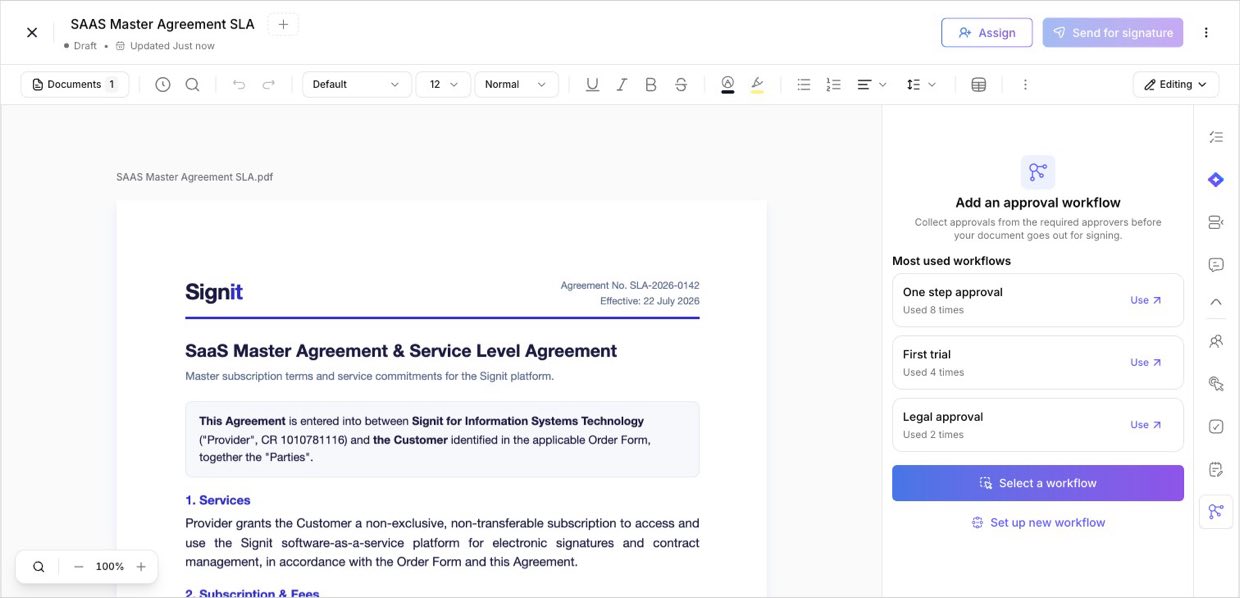Redo the last edit

(x=268, y=85)
